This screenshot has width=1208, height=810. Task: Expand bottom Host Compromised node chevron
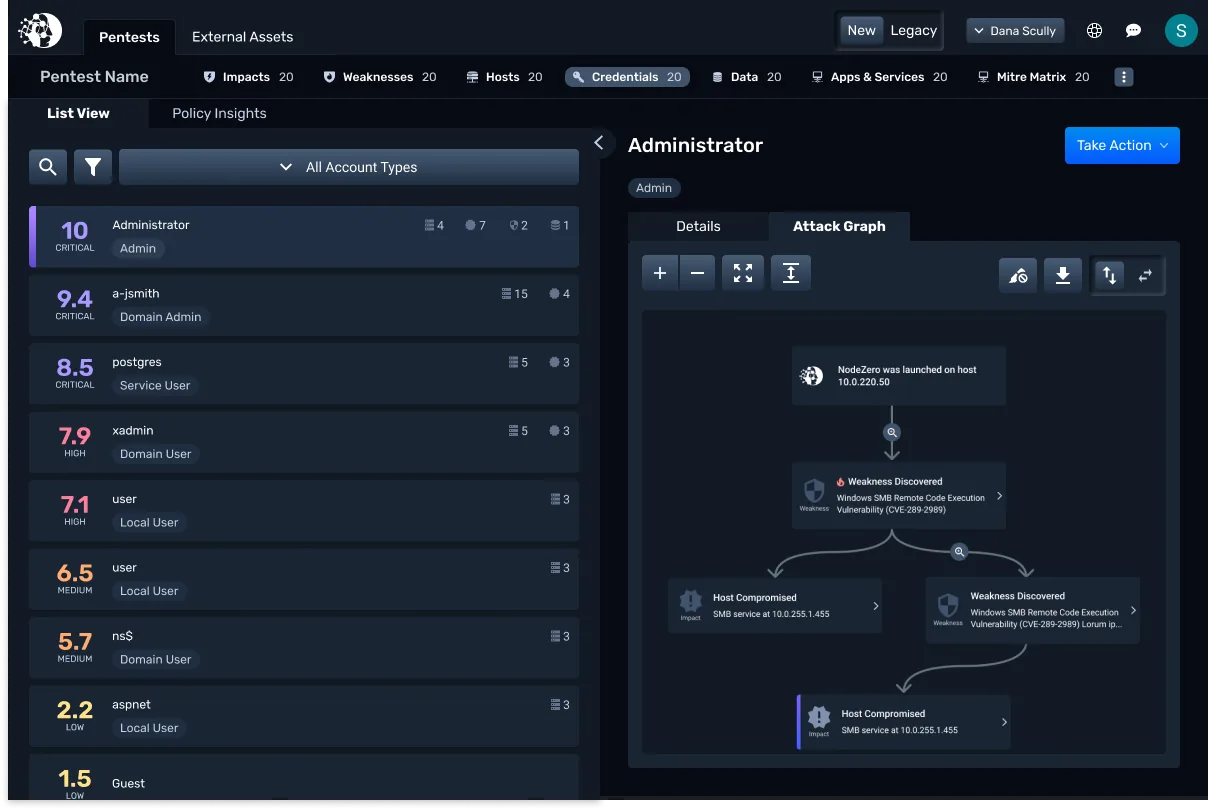pyautogui.click(x=1004, y=722)
